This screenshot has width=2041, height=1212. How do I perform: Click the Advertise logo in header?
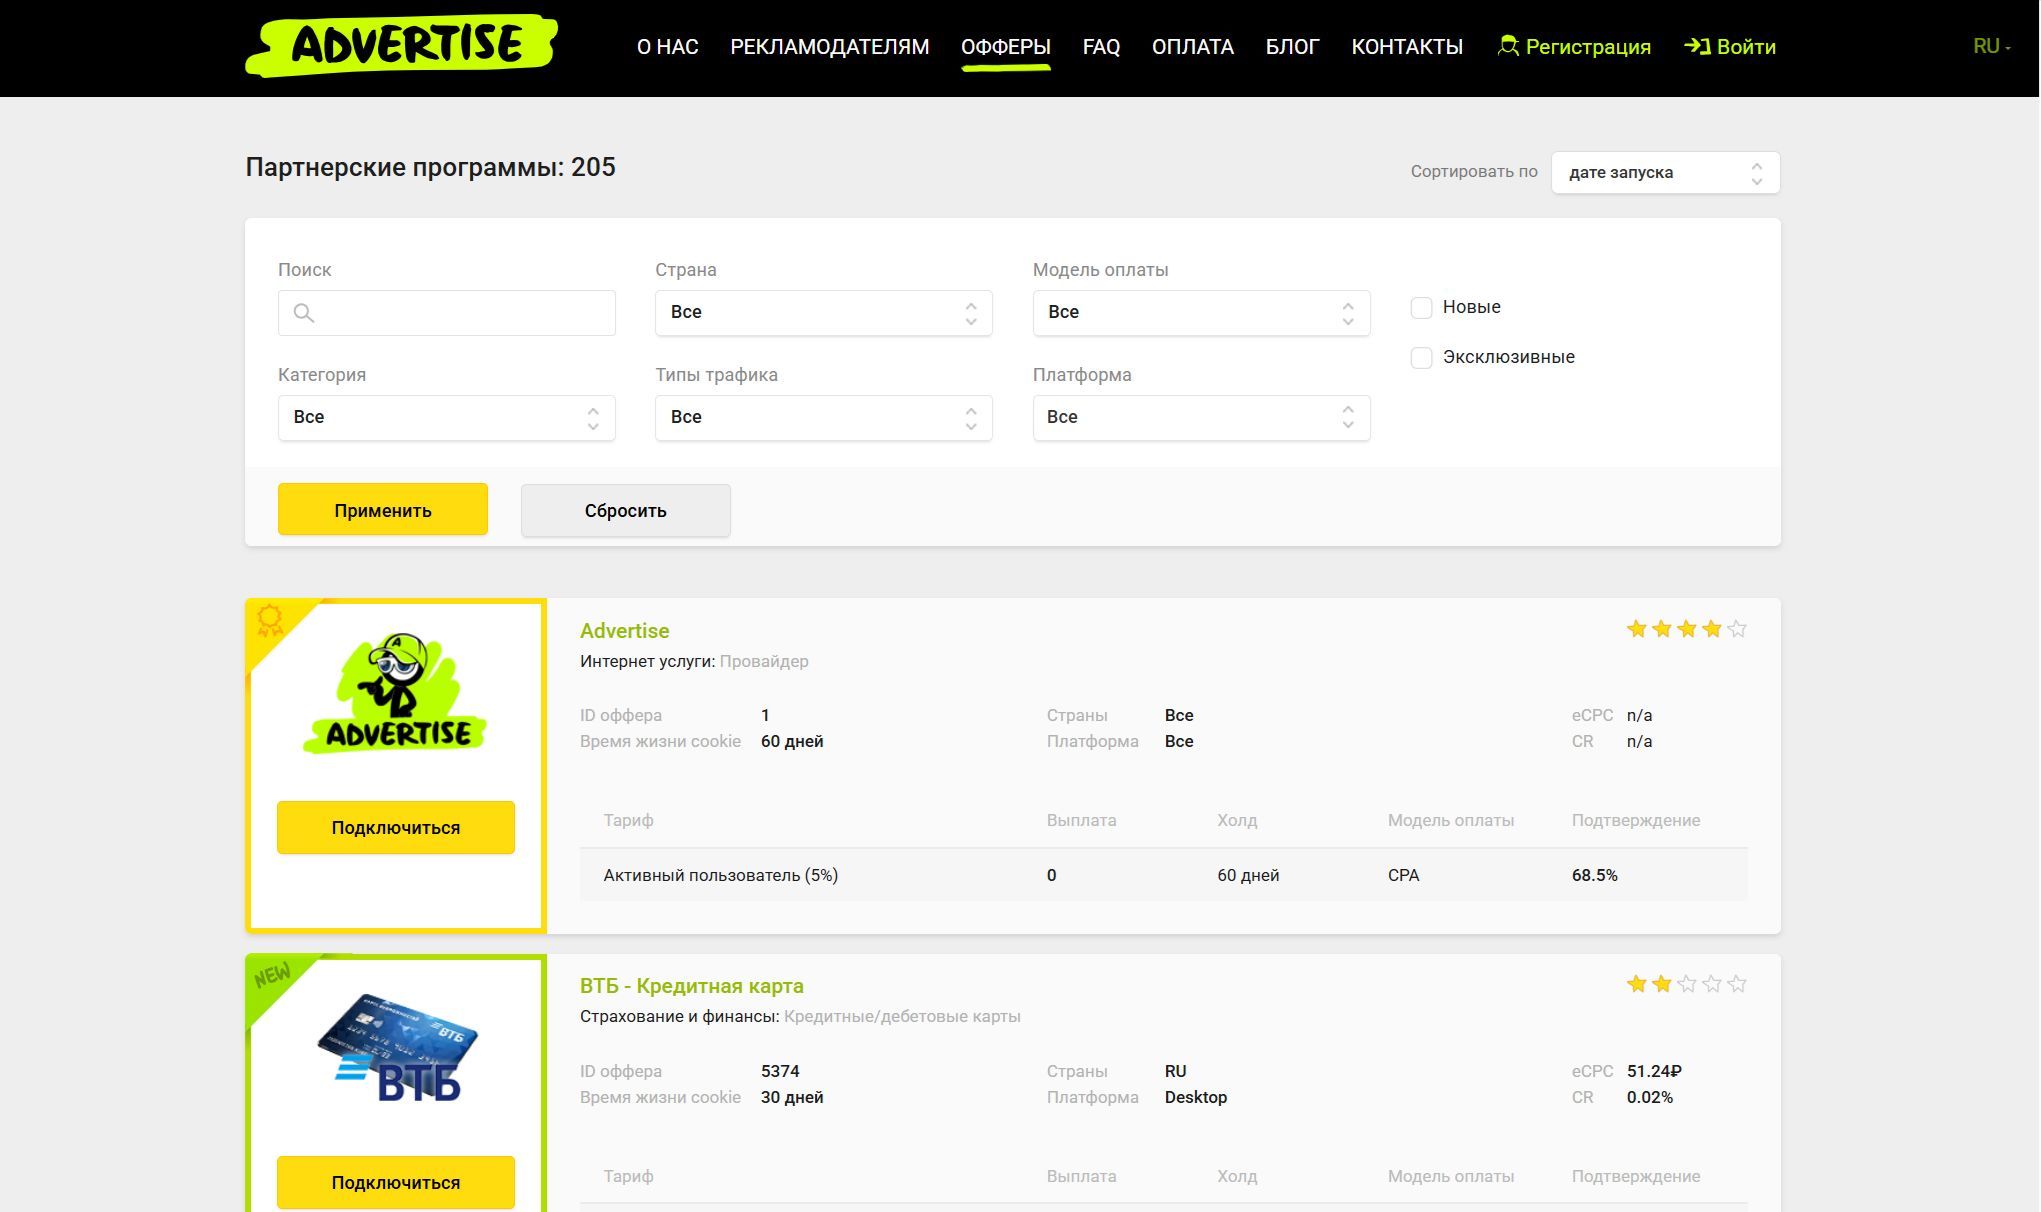401,45
